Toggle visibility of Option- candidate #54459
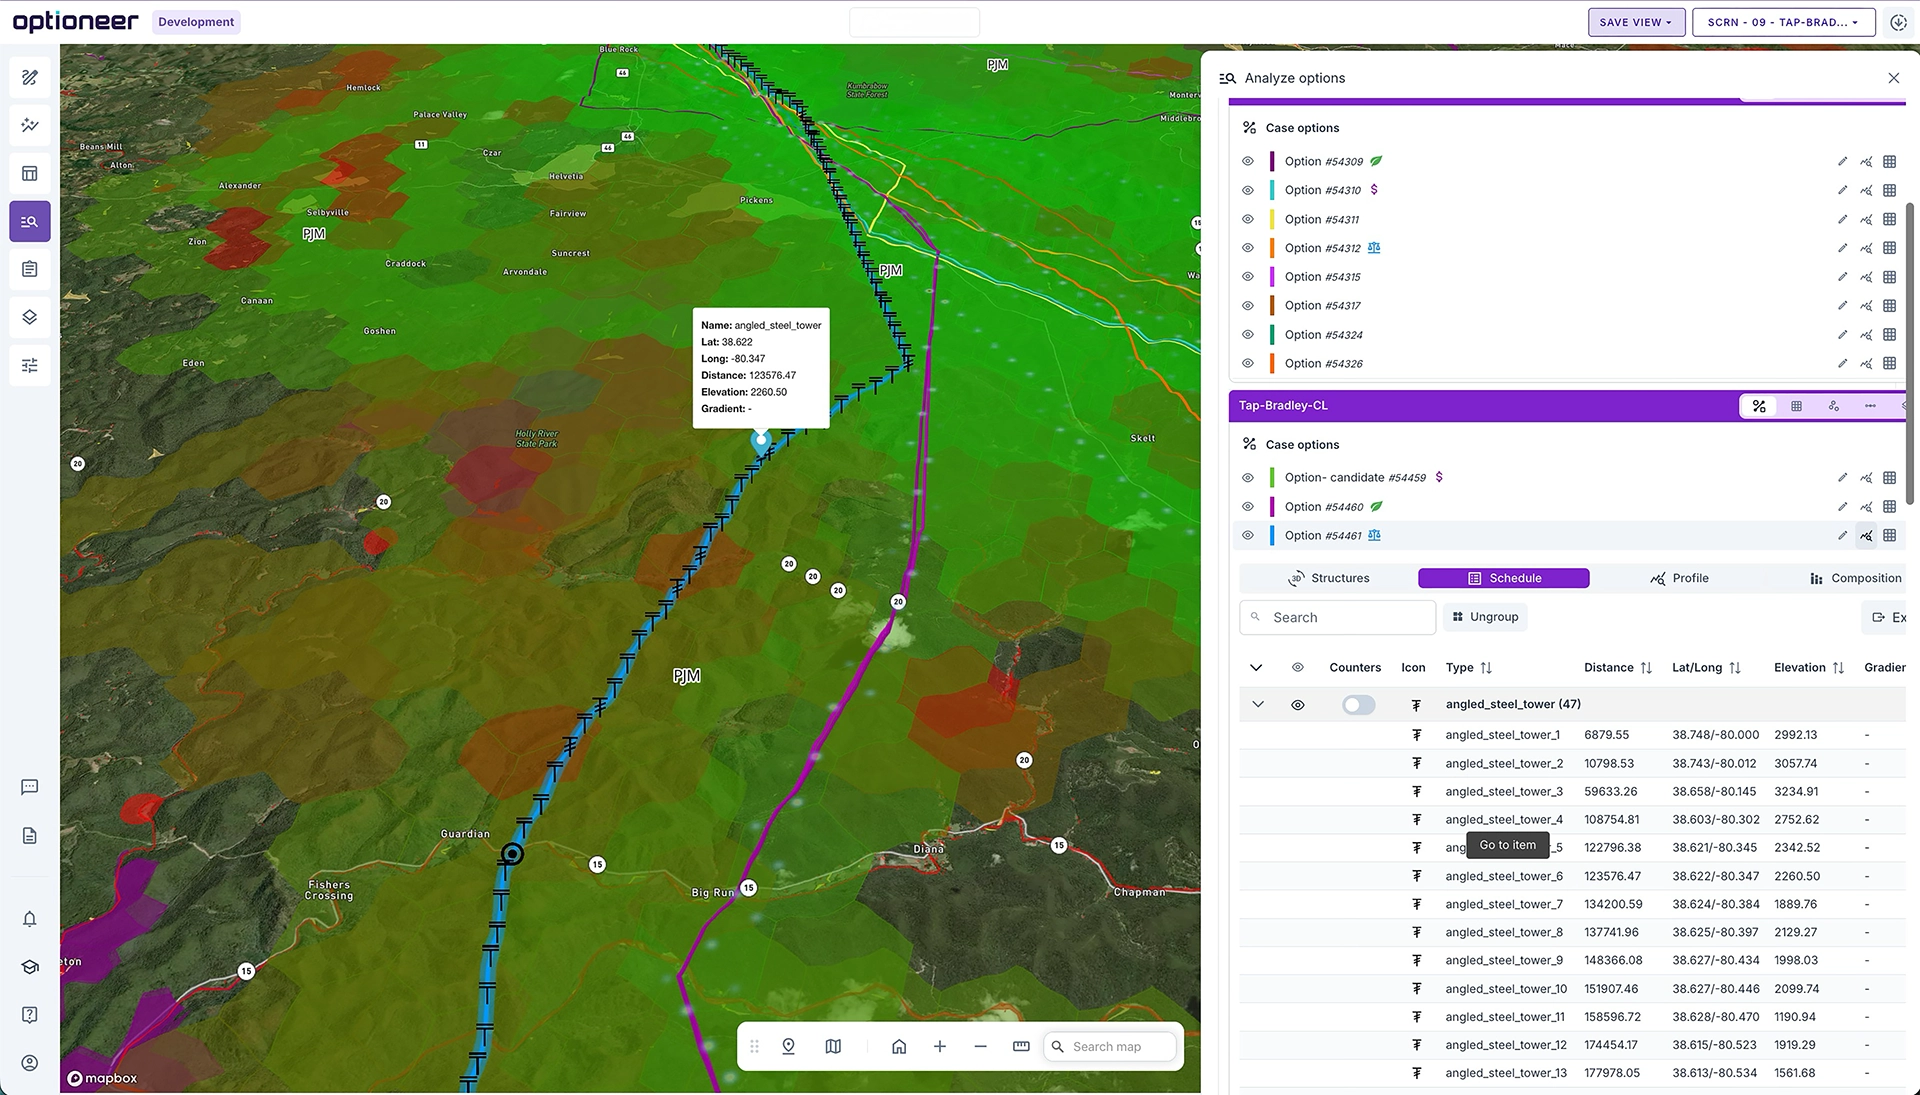Image resolution: width=1920 pixels, height=1095 pixels. tap(1247, 478)
